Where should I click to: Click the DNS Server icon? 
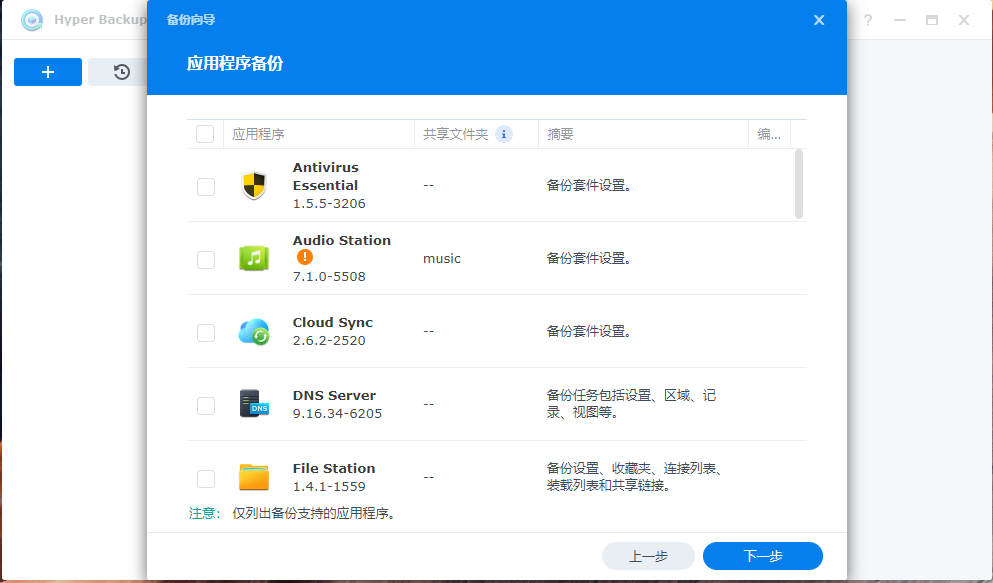(254, 404)
